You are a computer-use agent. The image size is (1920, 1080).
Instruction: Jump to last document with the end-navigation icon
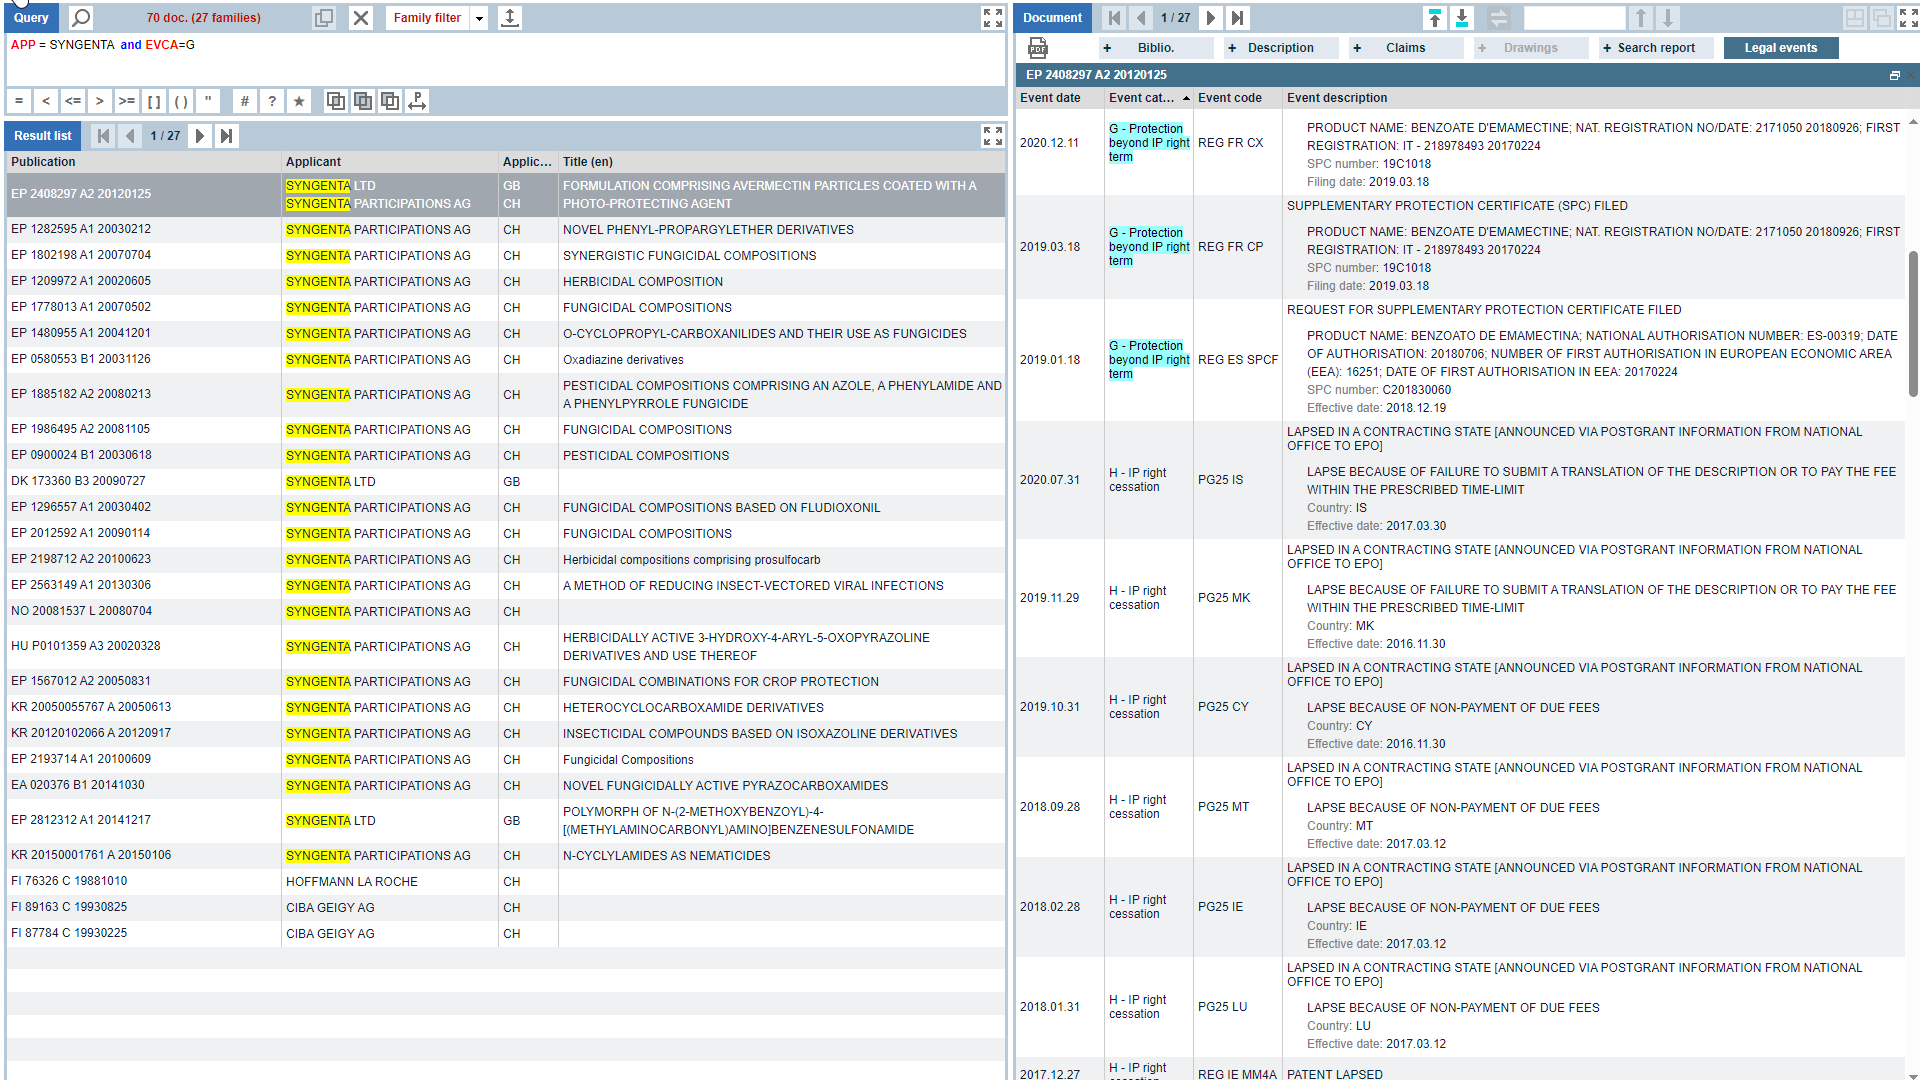point(1238,17)
